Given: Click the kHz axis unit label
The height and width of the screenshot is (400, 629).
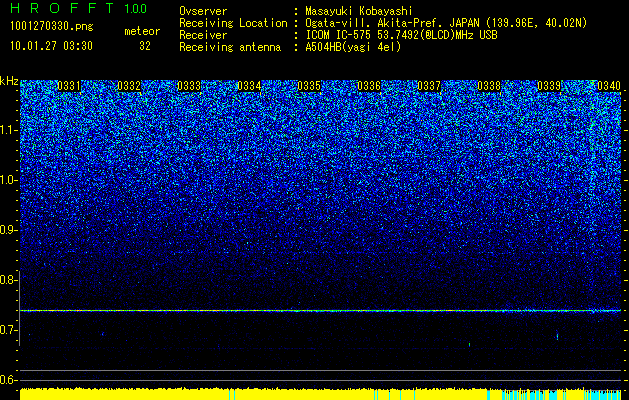Looking at the screenshot, I should point(9,81).
